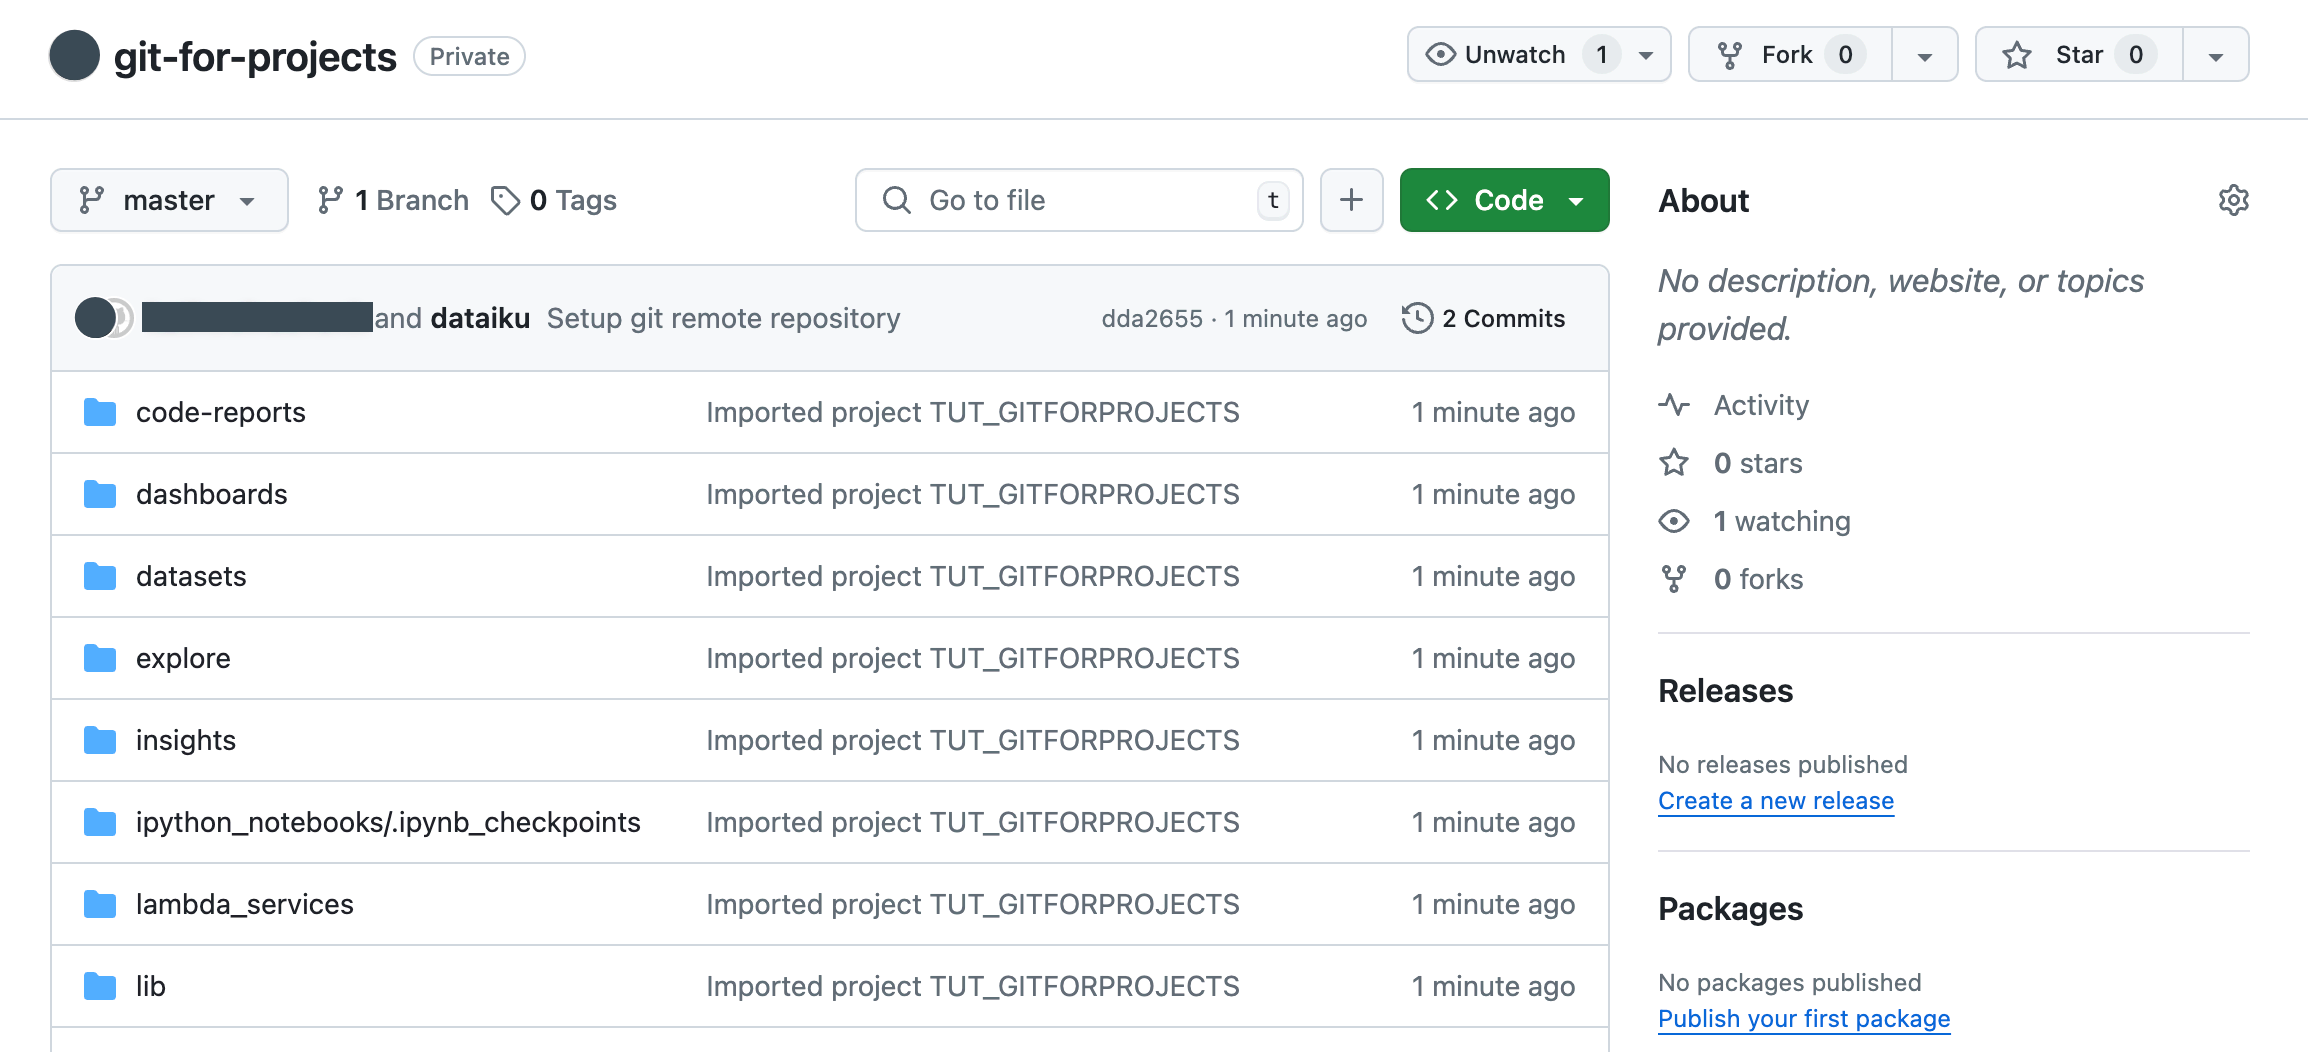The width and height of the screenshot is (2308, 1052).
Task: Expand the Star options caret
Action: tap(2215, 55)
